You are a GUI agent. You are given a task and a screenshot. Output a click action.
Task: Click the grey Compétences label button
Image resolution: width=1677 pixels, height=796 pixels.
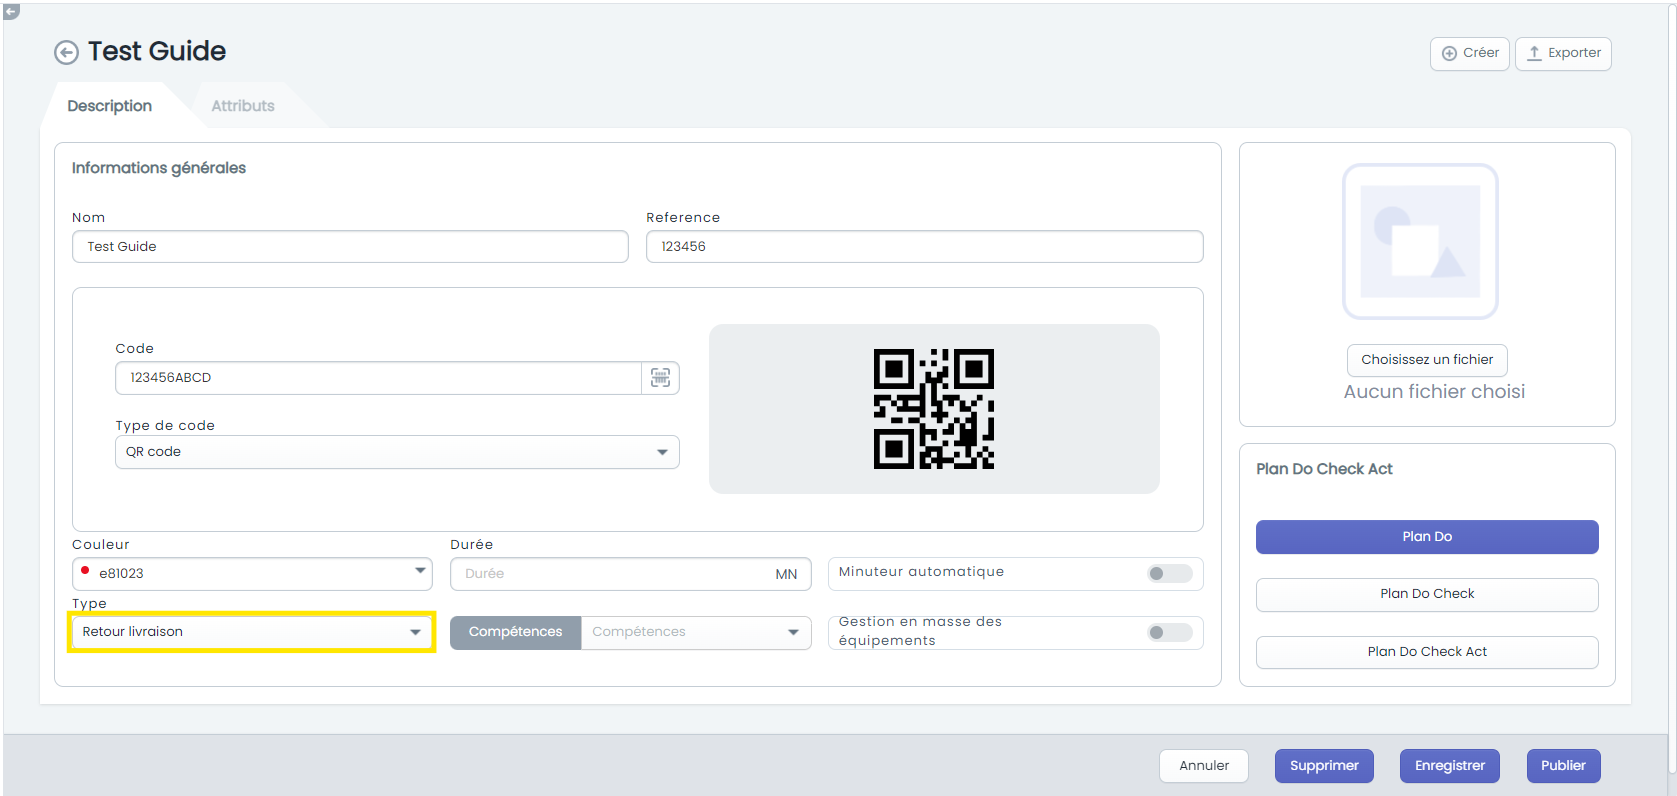pos(515,632)
